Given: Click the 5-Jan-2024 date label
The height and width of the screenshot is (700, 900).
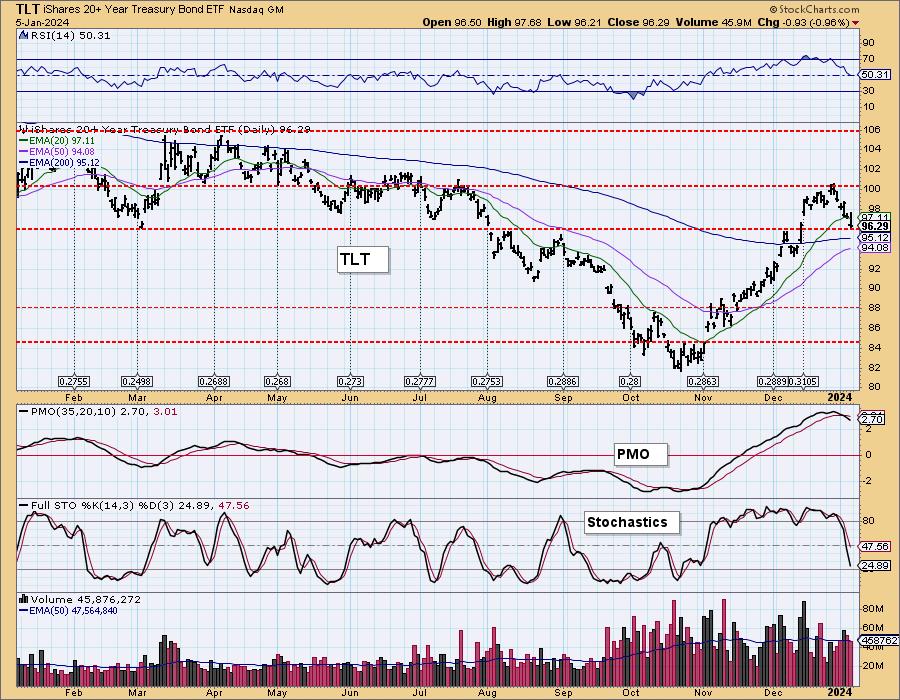Looking at the screenshot, I should (42, 22).
